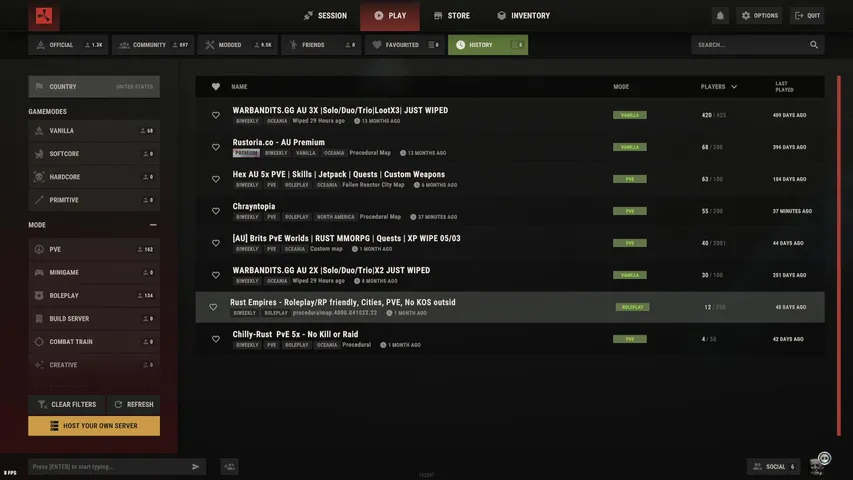Select 'Rustoria.co - AU Premium' server name

pyautogui.click(x=279, y=142)
